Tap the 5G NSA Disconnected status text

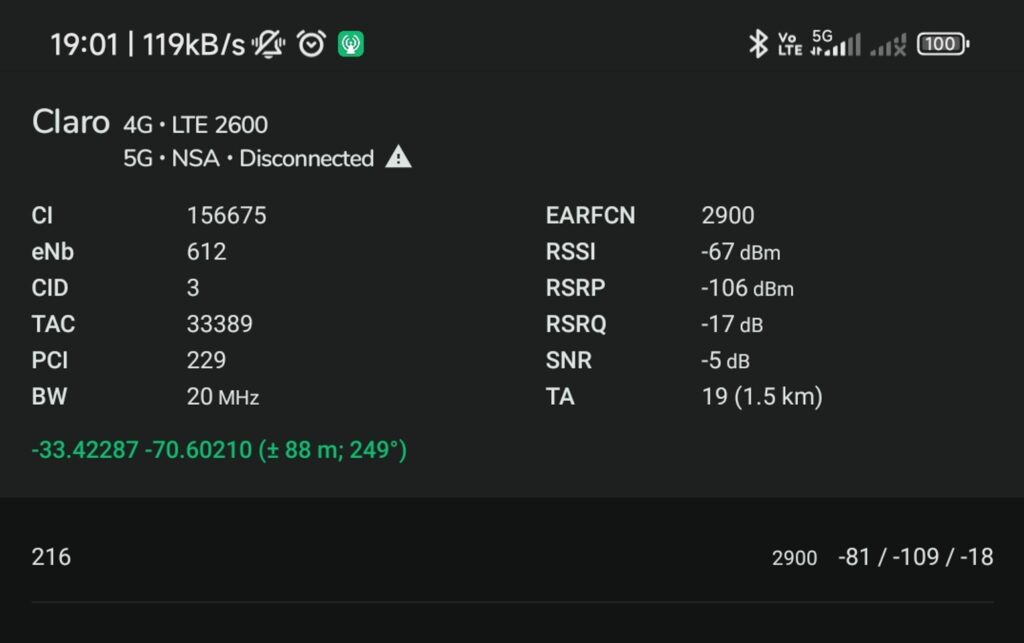(x=248, y=158)
